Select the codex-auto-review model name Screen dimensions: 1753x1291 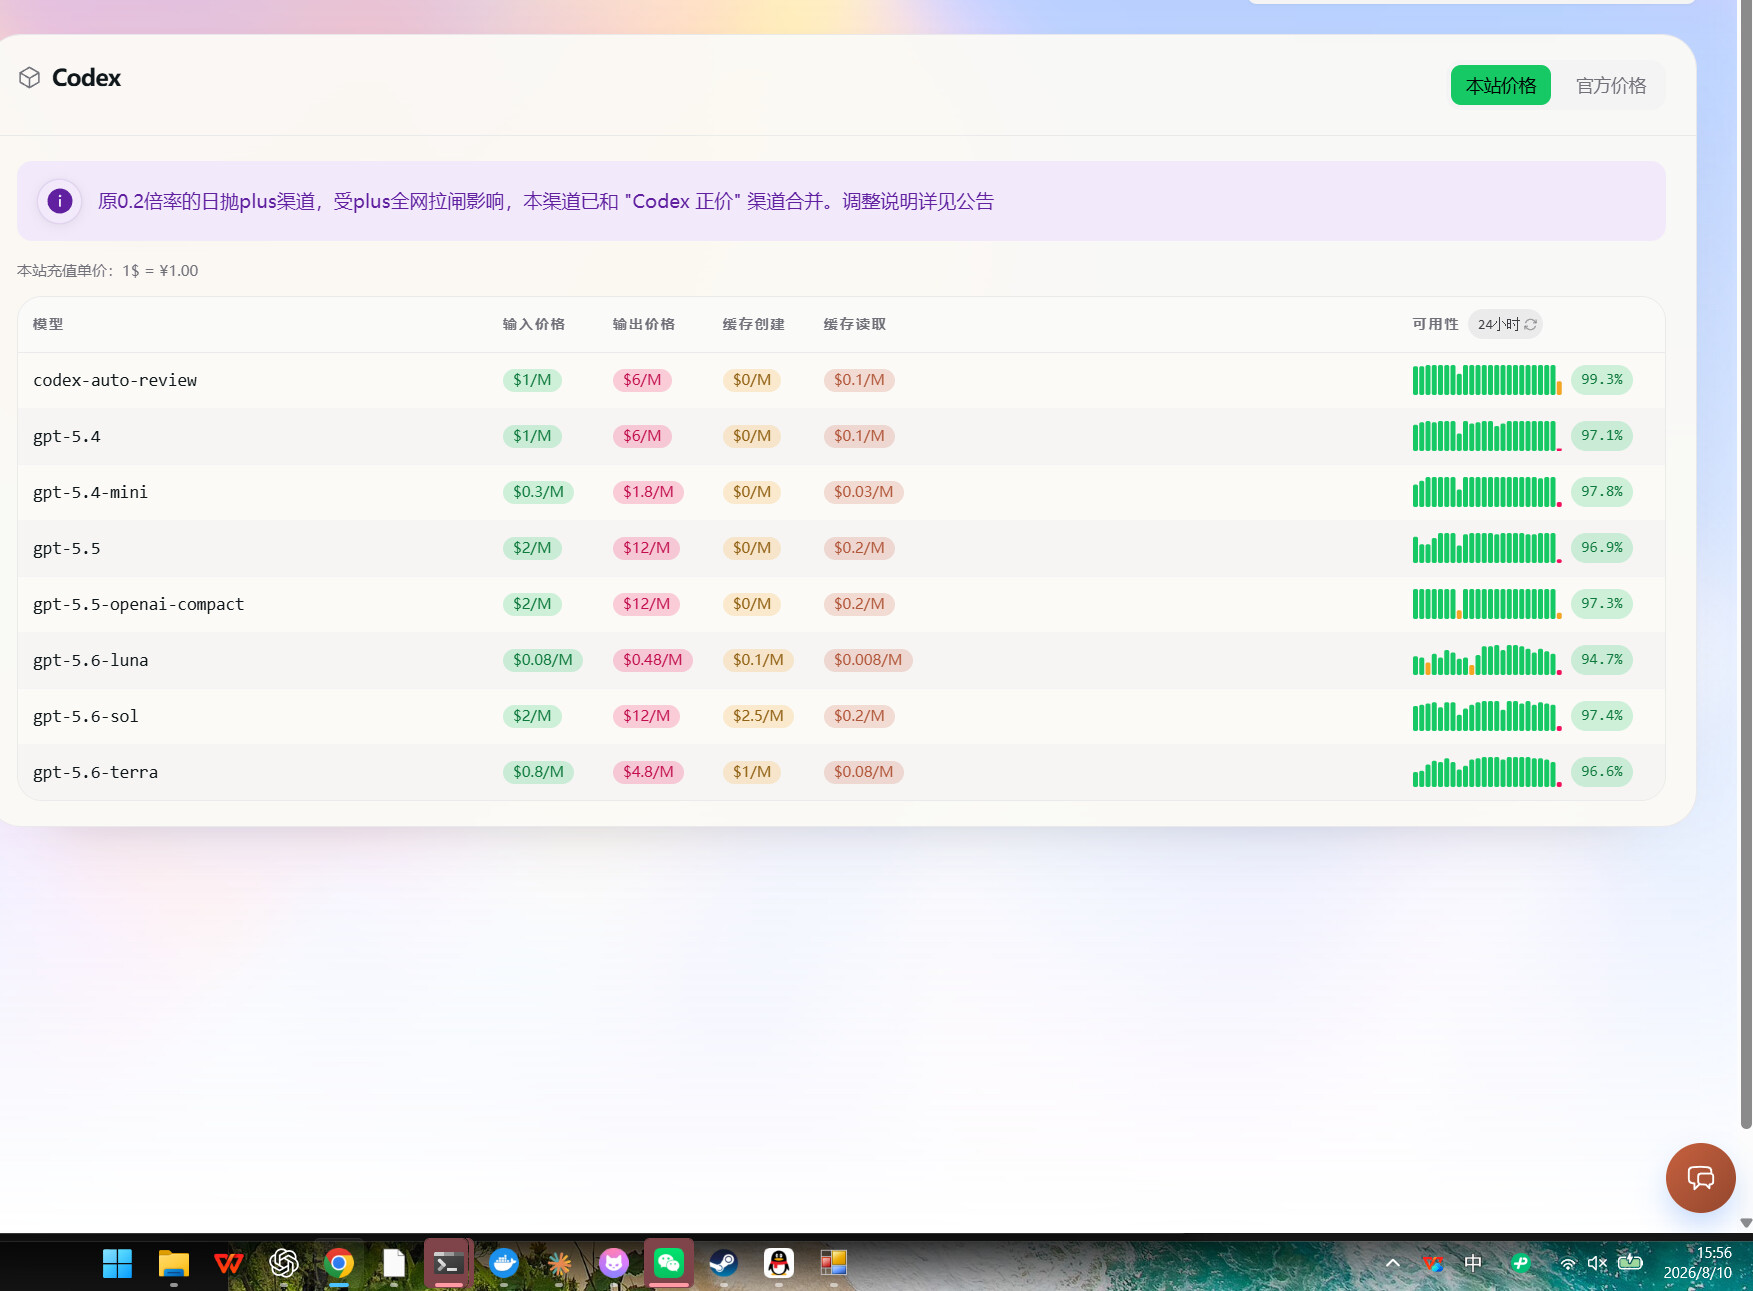(x=115, y=380)
